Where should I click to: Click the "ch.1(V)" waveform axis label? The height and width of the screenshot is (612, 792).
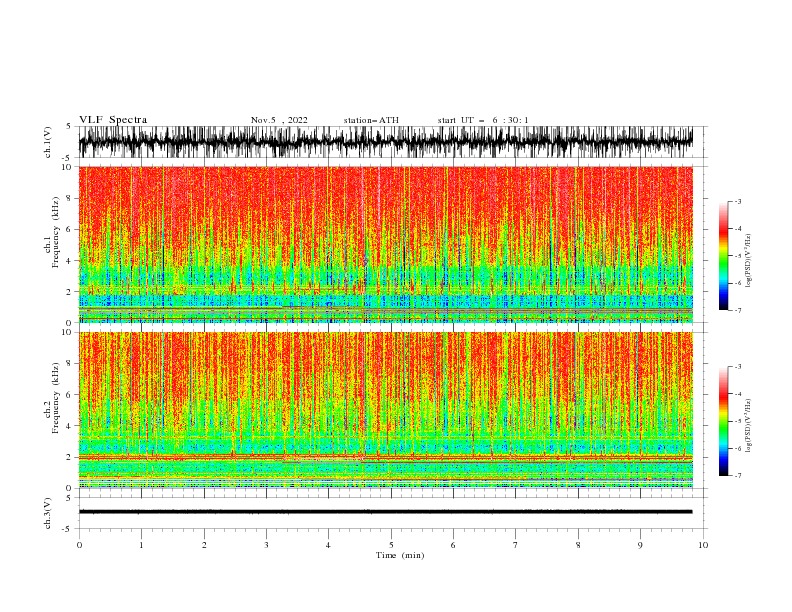pos(47,142)
